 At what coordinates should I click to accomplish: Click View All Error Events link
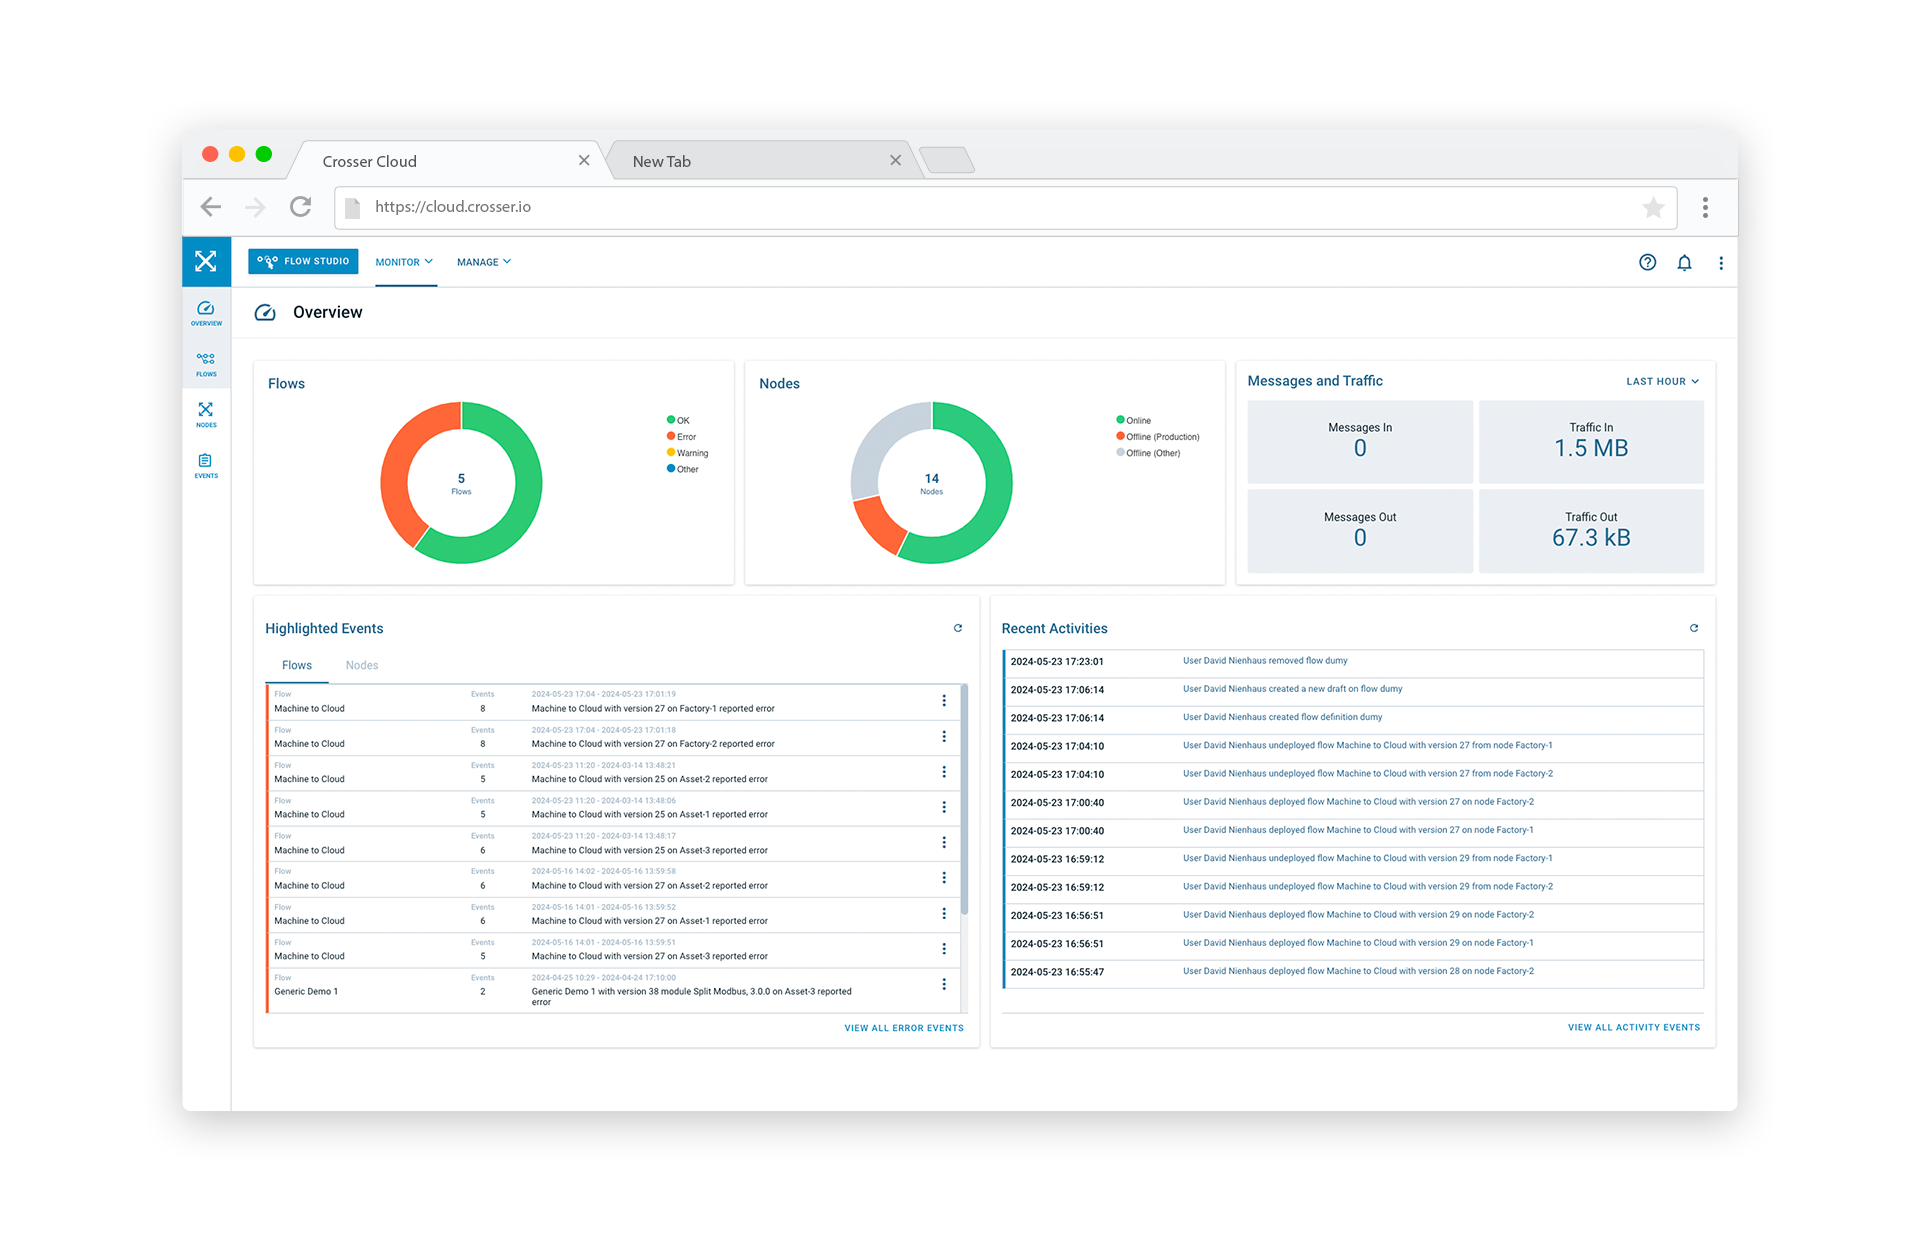904,1028
